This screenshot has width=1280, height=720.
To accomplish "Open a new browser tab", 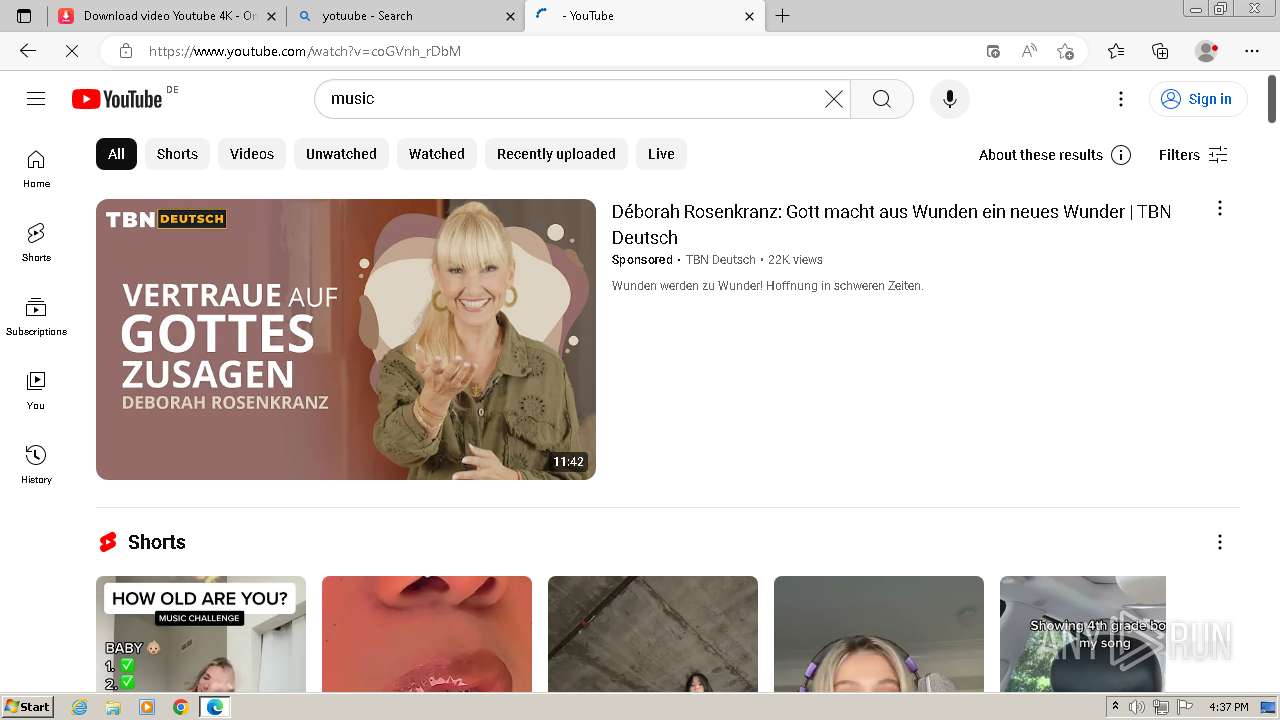I will (782, 16).
